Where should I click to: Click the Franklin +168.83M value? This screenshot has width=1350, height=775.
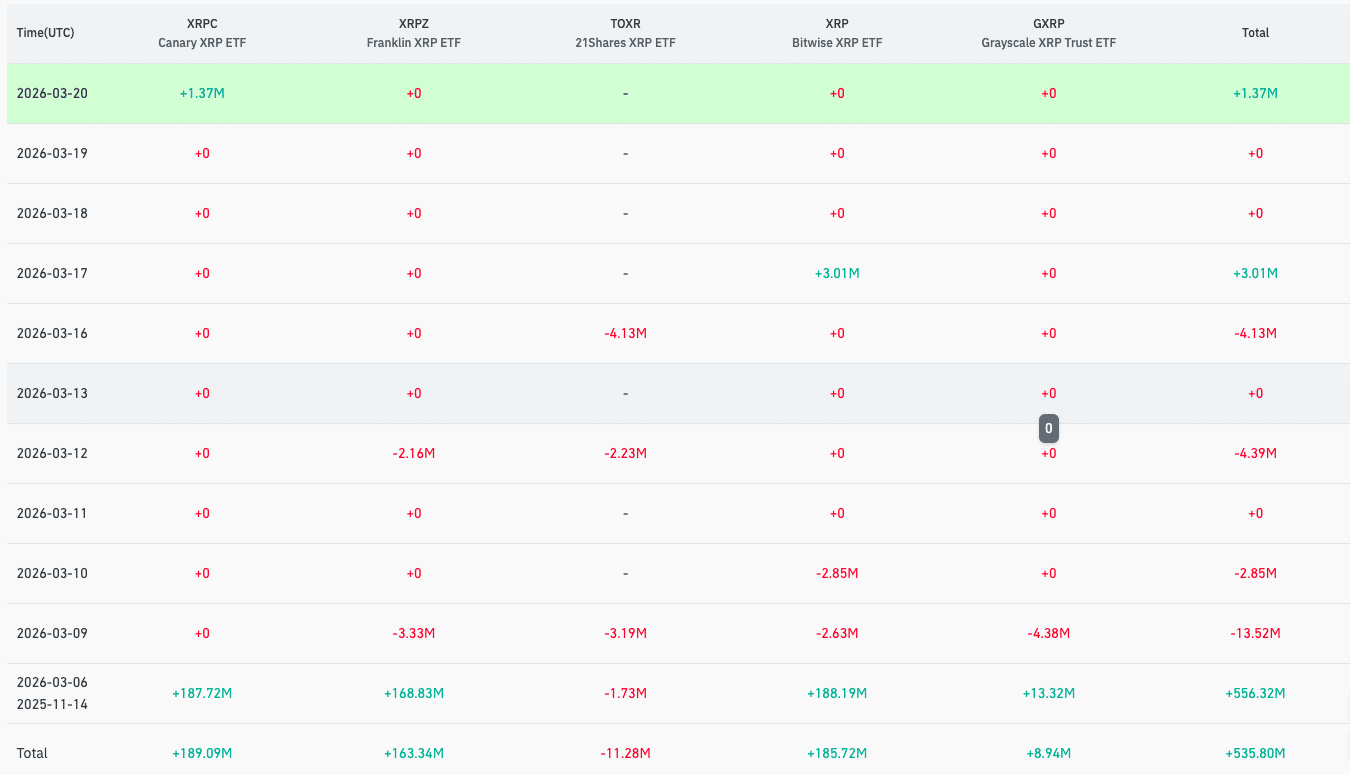(x=414, y=693)
